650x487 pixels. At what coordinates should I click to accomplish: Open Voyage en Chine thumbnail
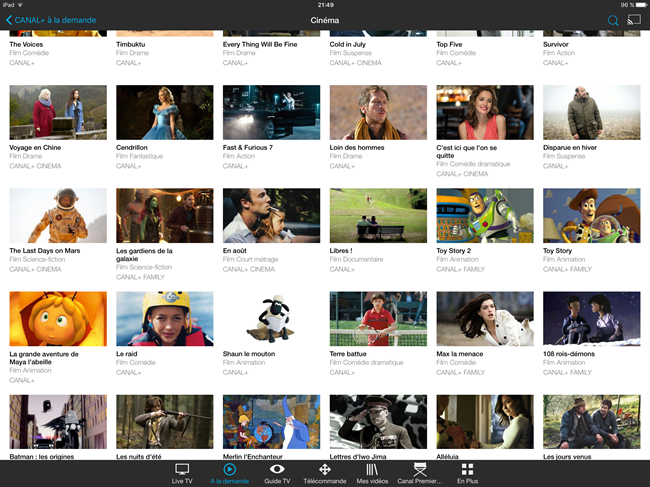coord(58,112)
